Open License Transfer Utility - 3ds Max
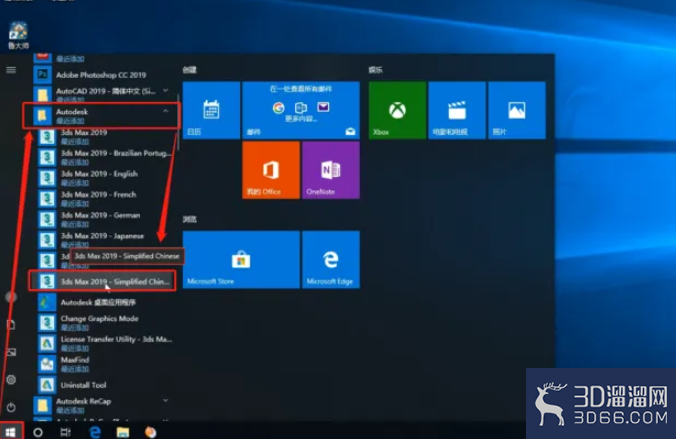The height and width of the screenshot is (439, 676). tap(106, 343)
